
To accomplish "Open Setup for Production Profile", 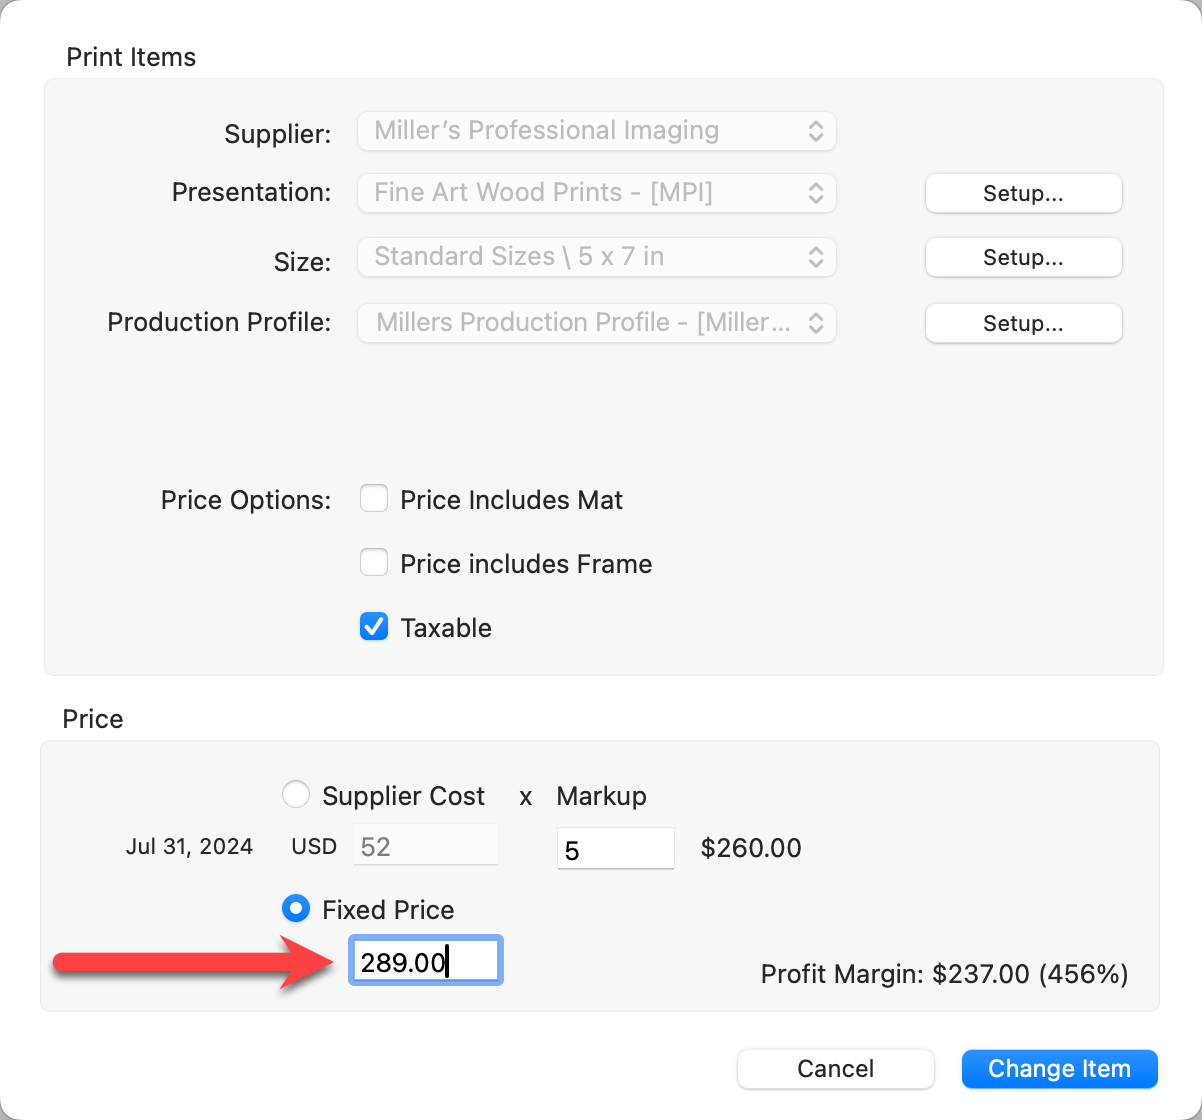I will (x=1023, y=323).
